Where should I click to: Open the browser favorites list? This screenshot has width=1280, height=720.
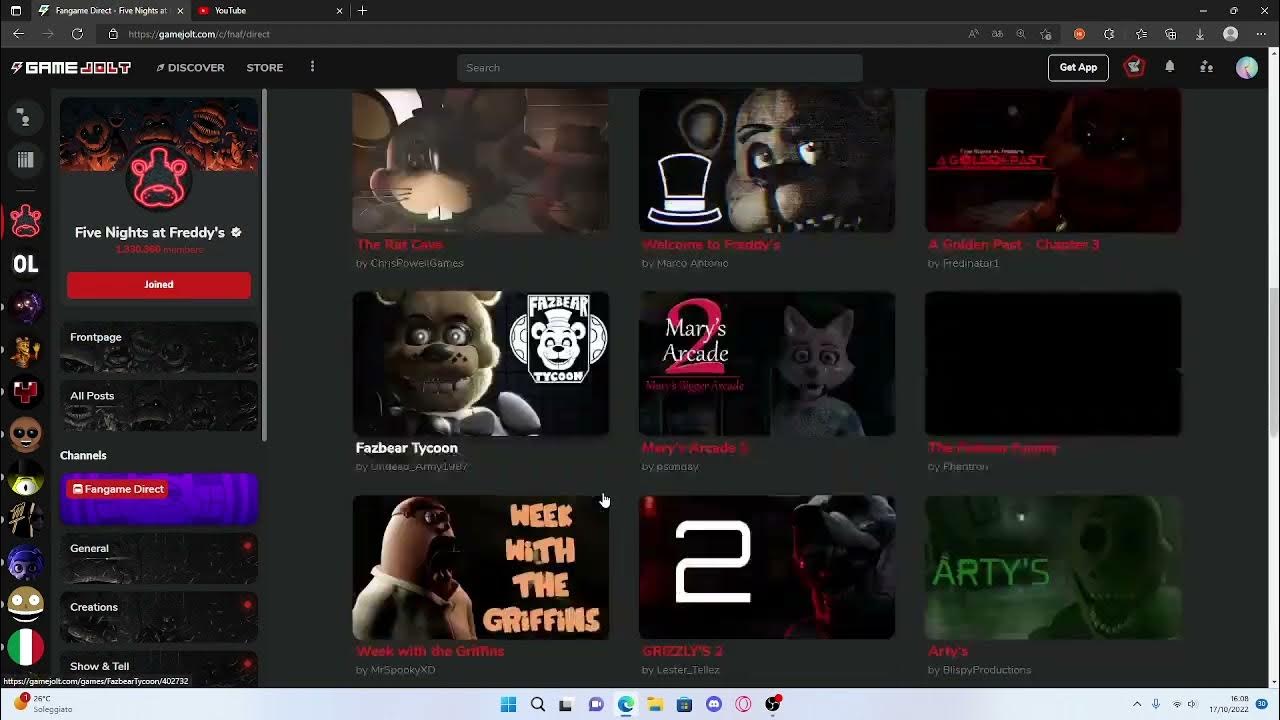(1141, 34)
